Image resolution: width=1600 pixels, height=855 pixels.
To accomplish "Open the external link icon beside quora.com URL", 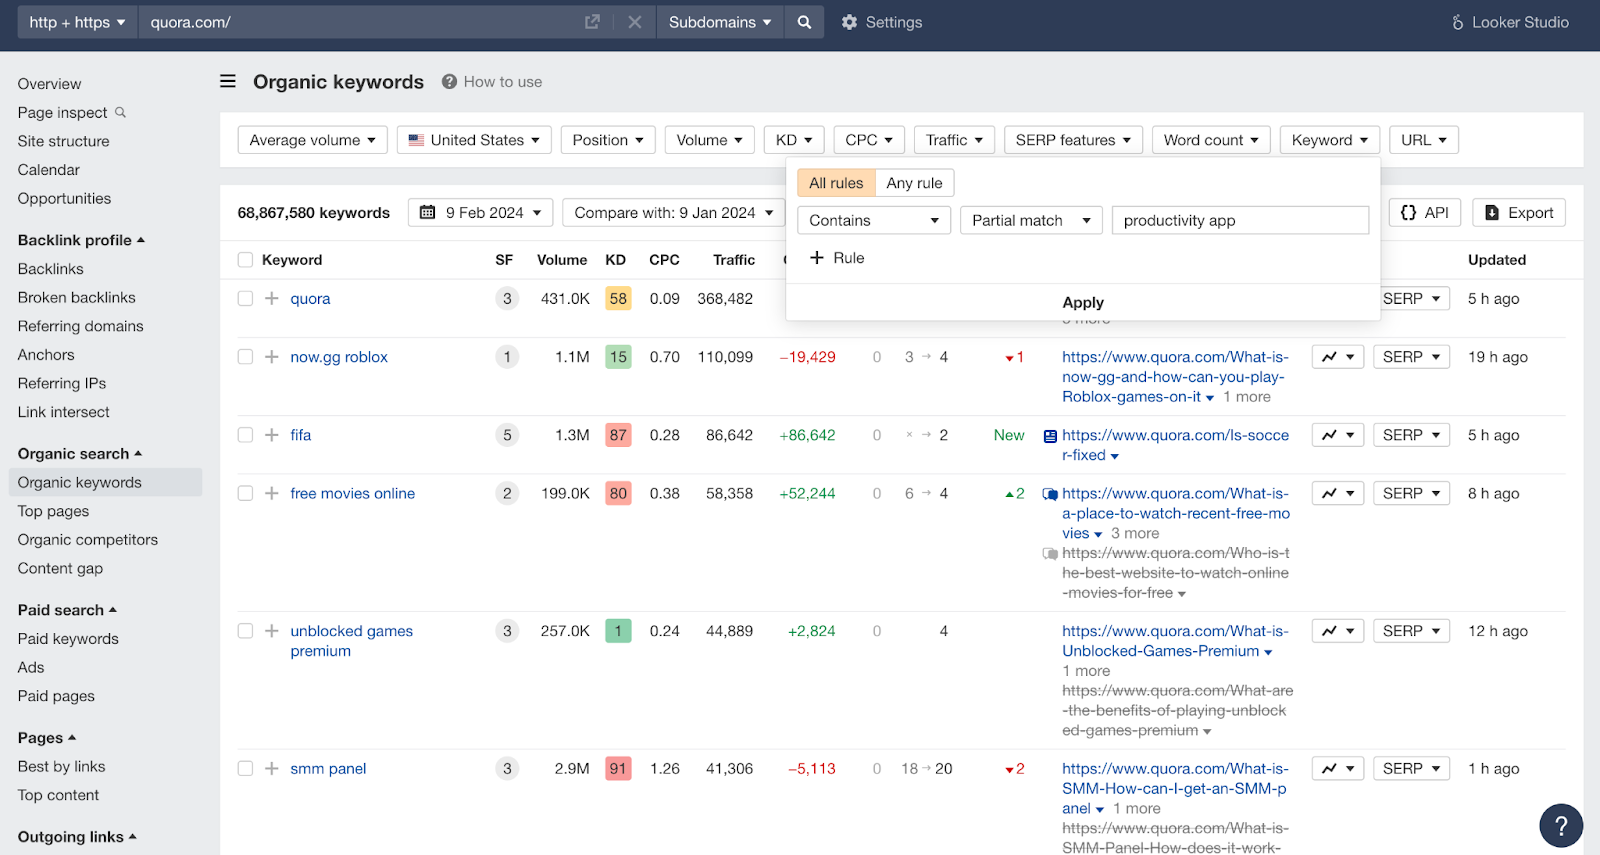I will click(x=592, y=22).
